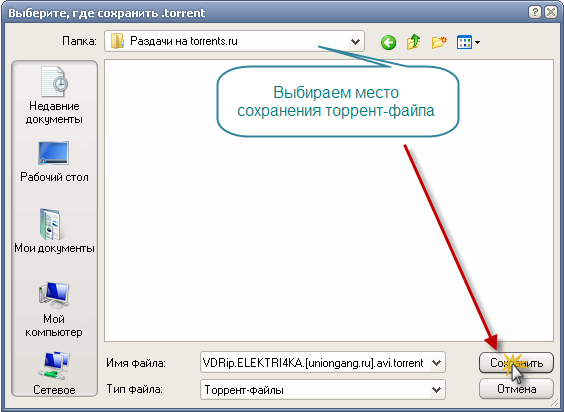Expand the Тип файла dropdown arrow

point(436,390)
